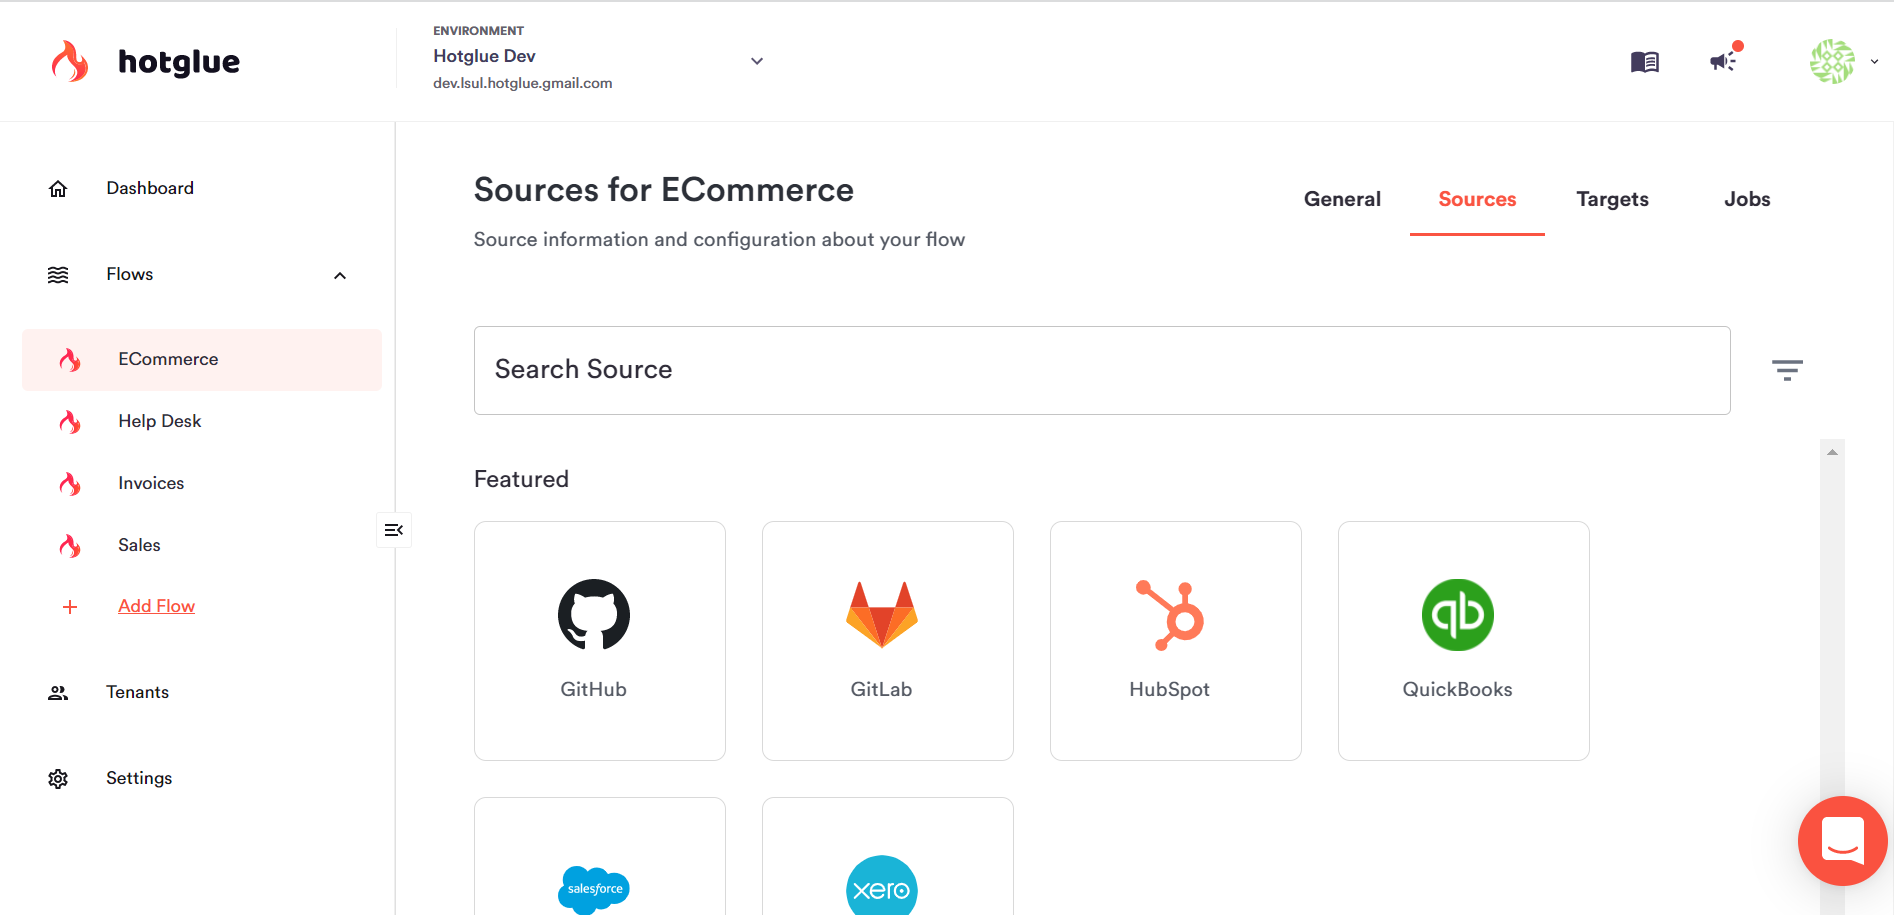Select the QuickBooks source card
Image resolution: width=1894 pixels, height=915 pixels.
(1464, 641)
